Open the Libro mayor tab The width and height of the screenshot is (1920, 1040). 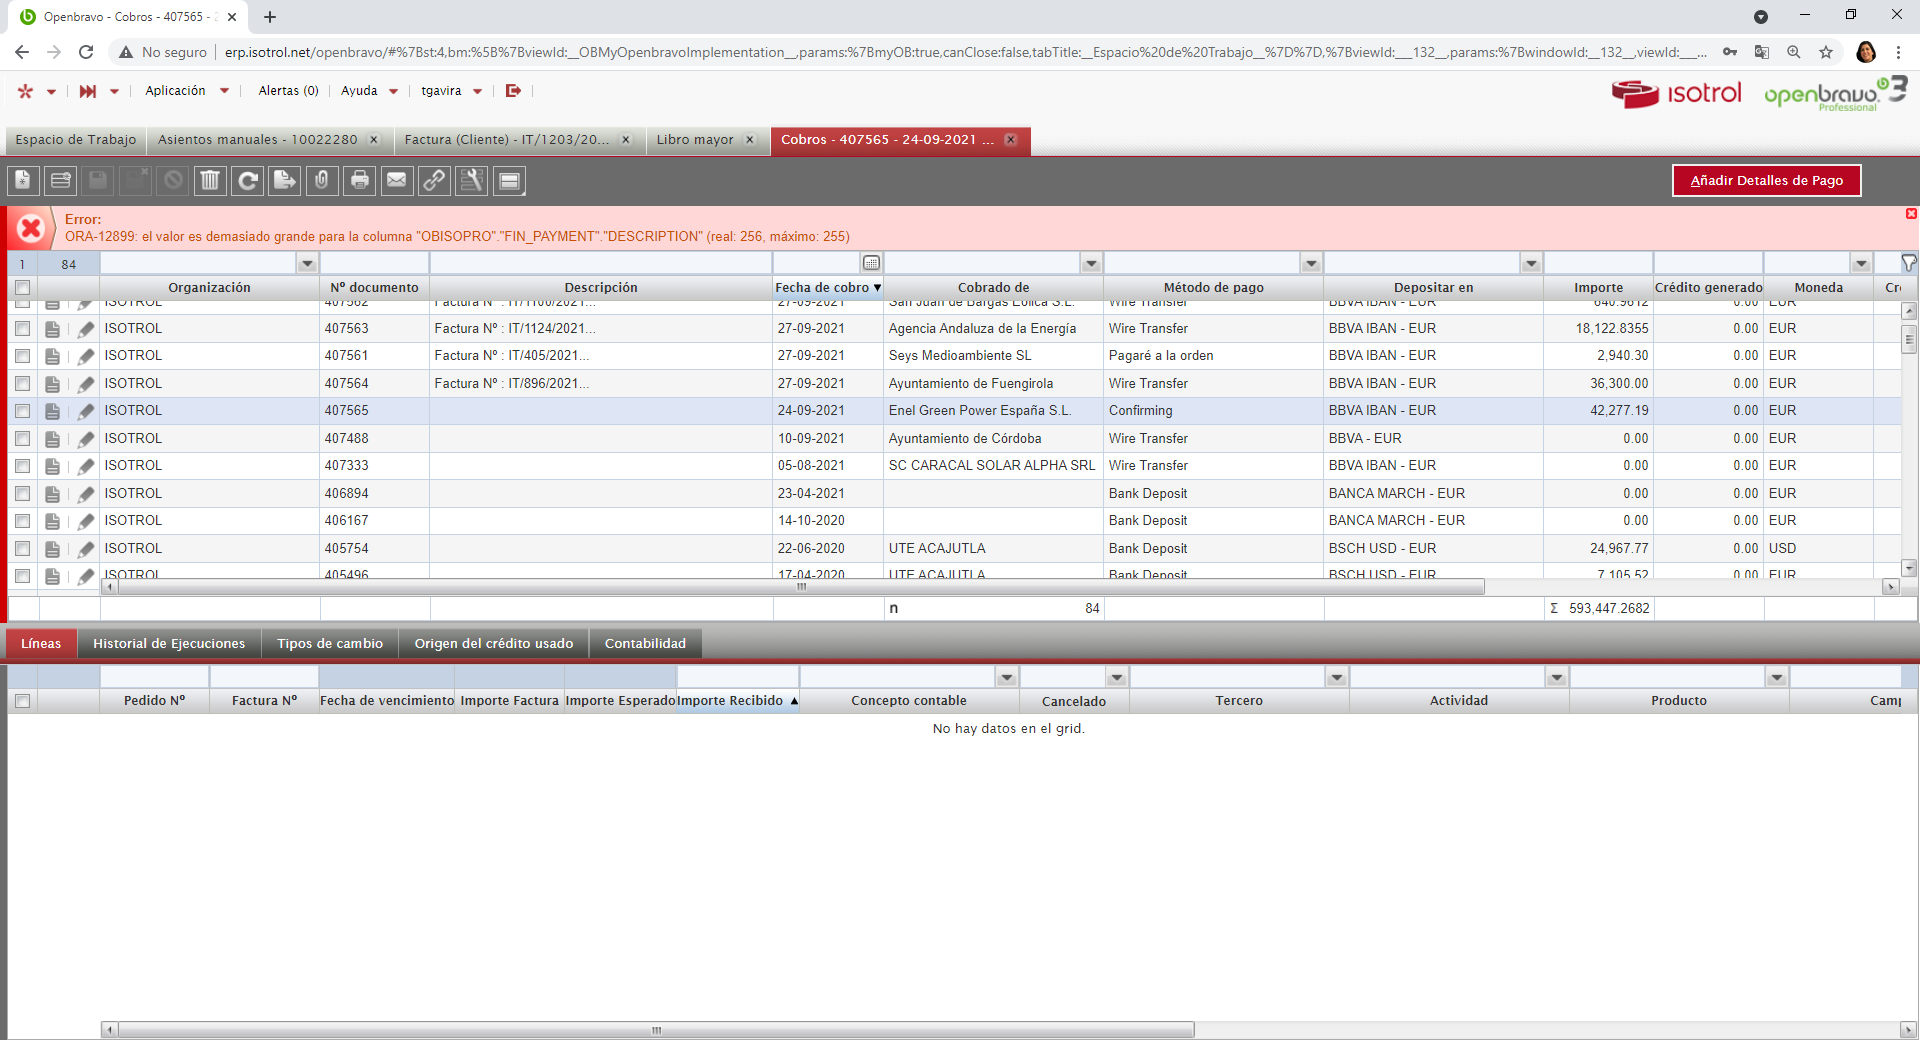coord(695,140)
